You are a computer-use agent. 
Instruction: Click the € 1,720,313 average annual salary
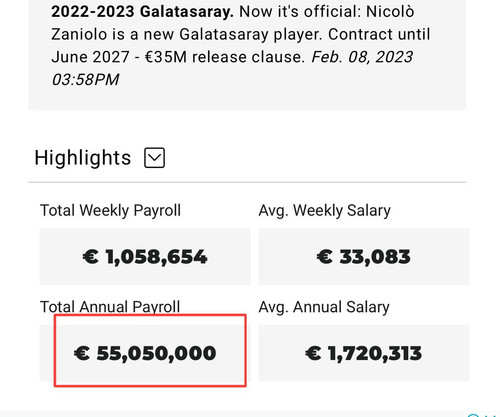coord(364,353)
